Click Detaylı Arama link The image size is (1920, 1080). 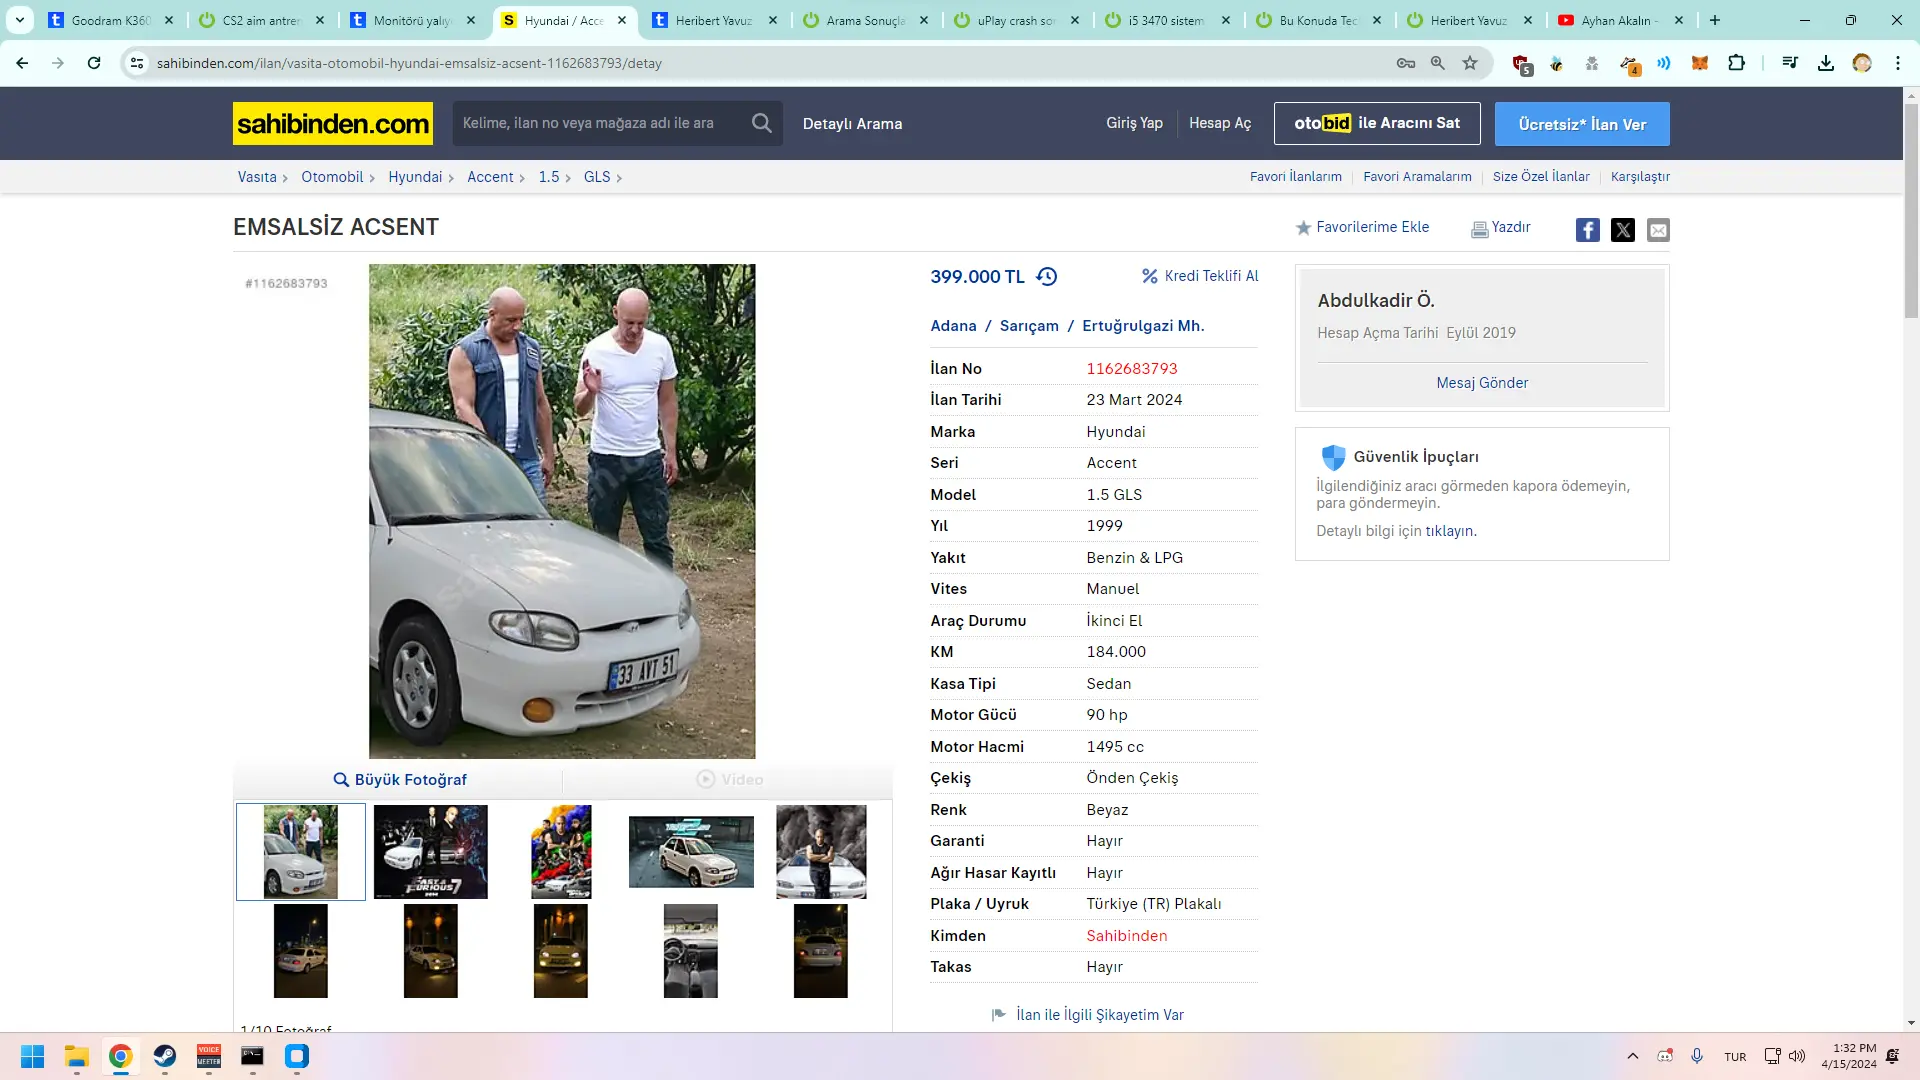(852, 124)
